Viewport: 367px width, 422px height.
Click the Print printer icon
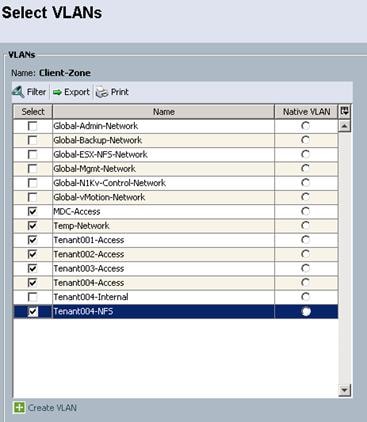click(102, 92)
